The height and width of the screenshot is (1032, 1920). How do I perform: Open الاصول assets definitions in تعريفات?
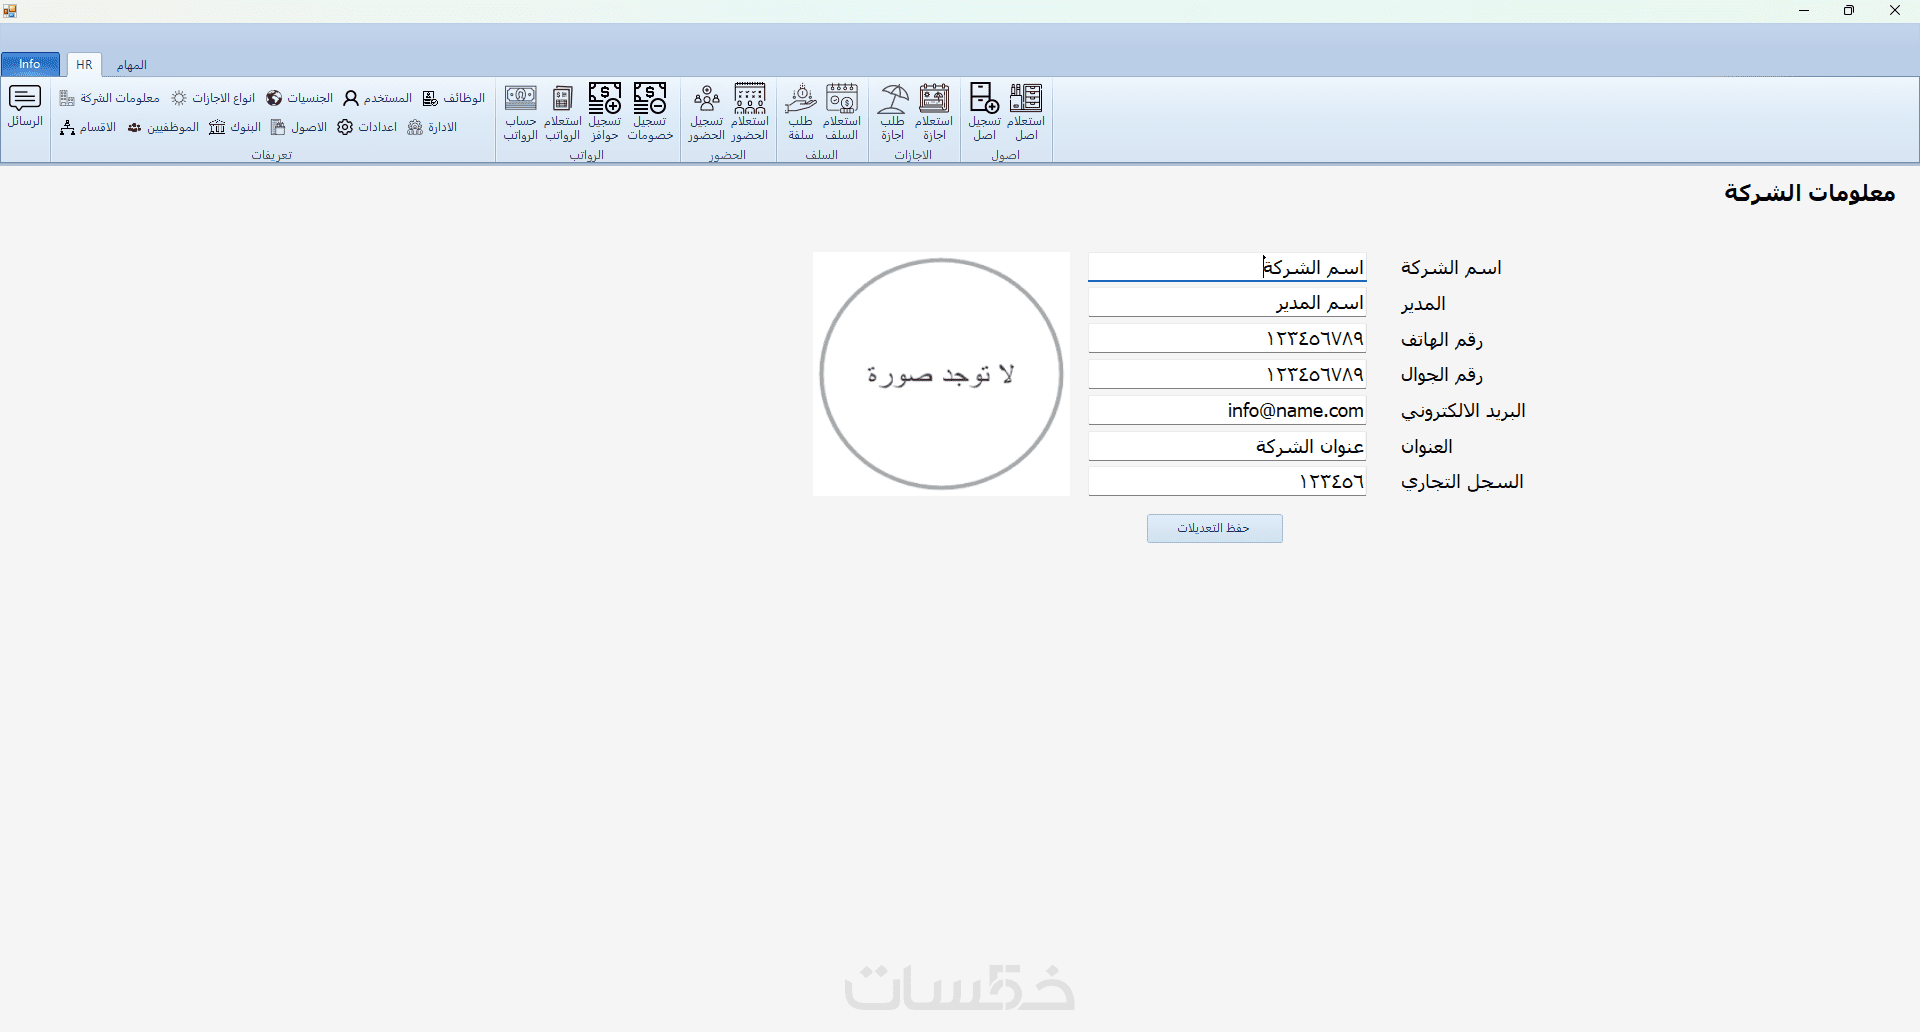[x=299, y=127]
